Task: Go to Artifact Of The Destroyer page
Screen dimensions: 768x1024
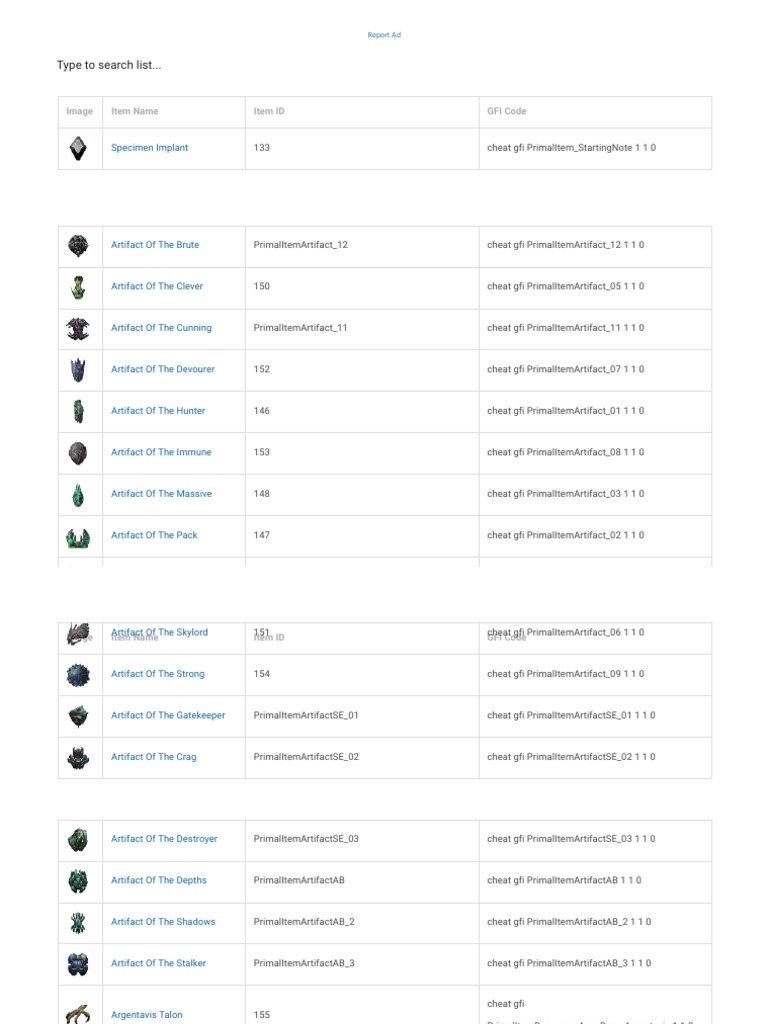Action: point(164,839)
